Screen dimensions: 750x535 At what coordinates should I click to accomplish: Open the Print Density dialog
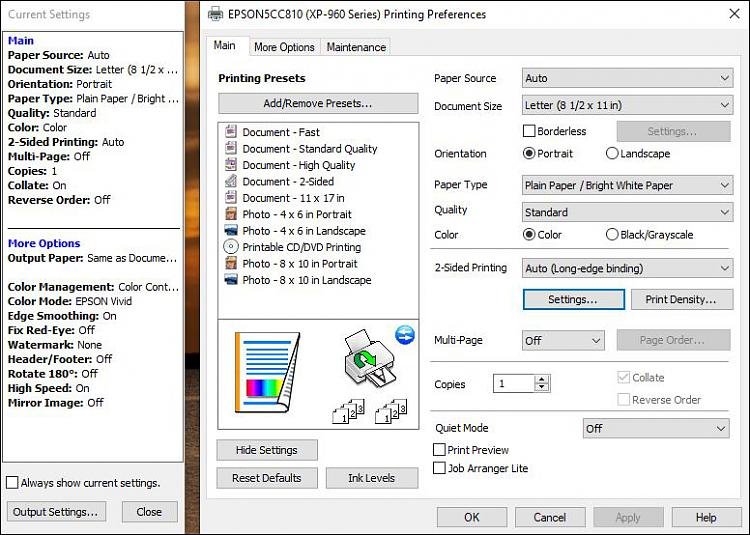click(682, 299)
